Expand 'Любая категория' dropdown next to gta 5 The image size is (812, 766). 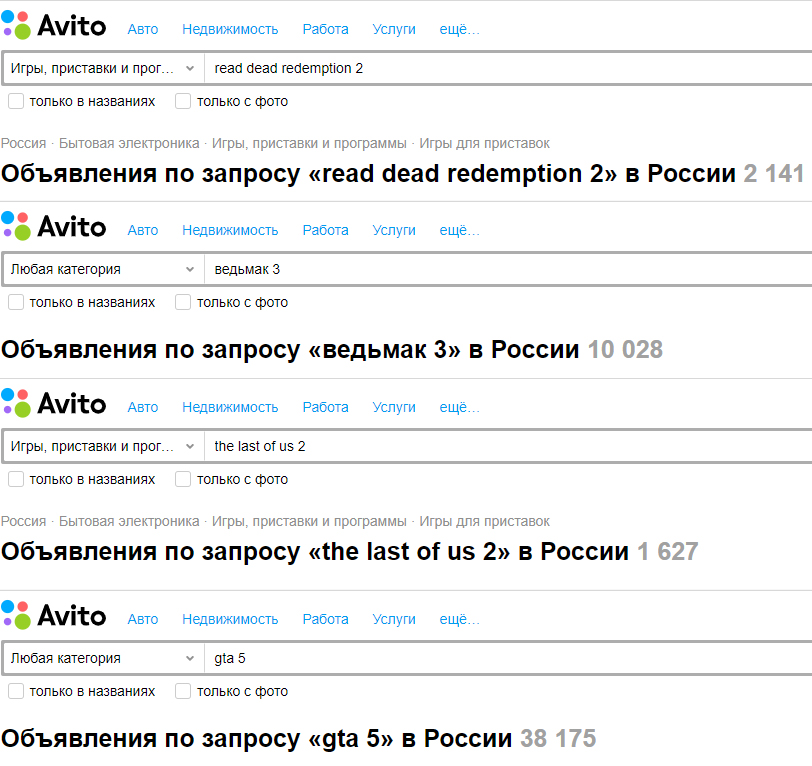tap(103, 659)
